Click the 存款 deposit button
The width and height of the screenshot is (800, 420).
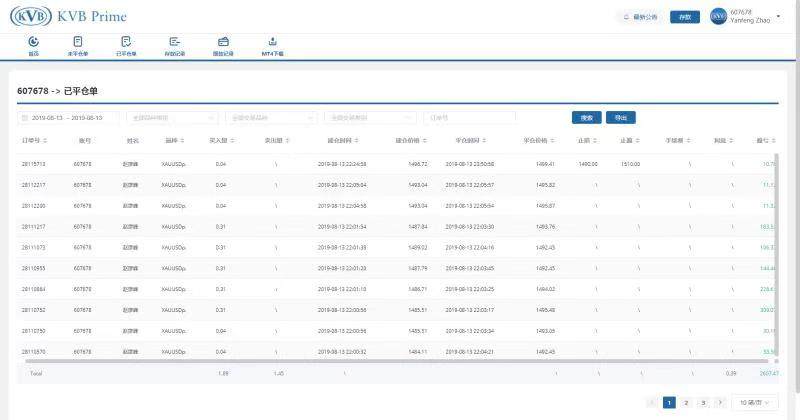[x=684, y=17]
